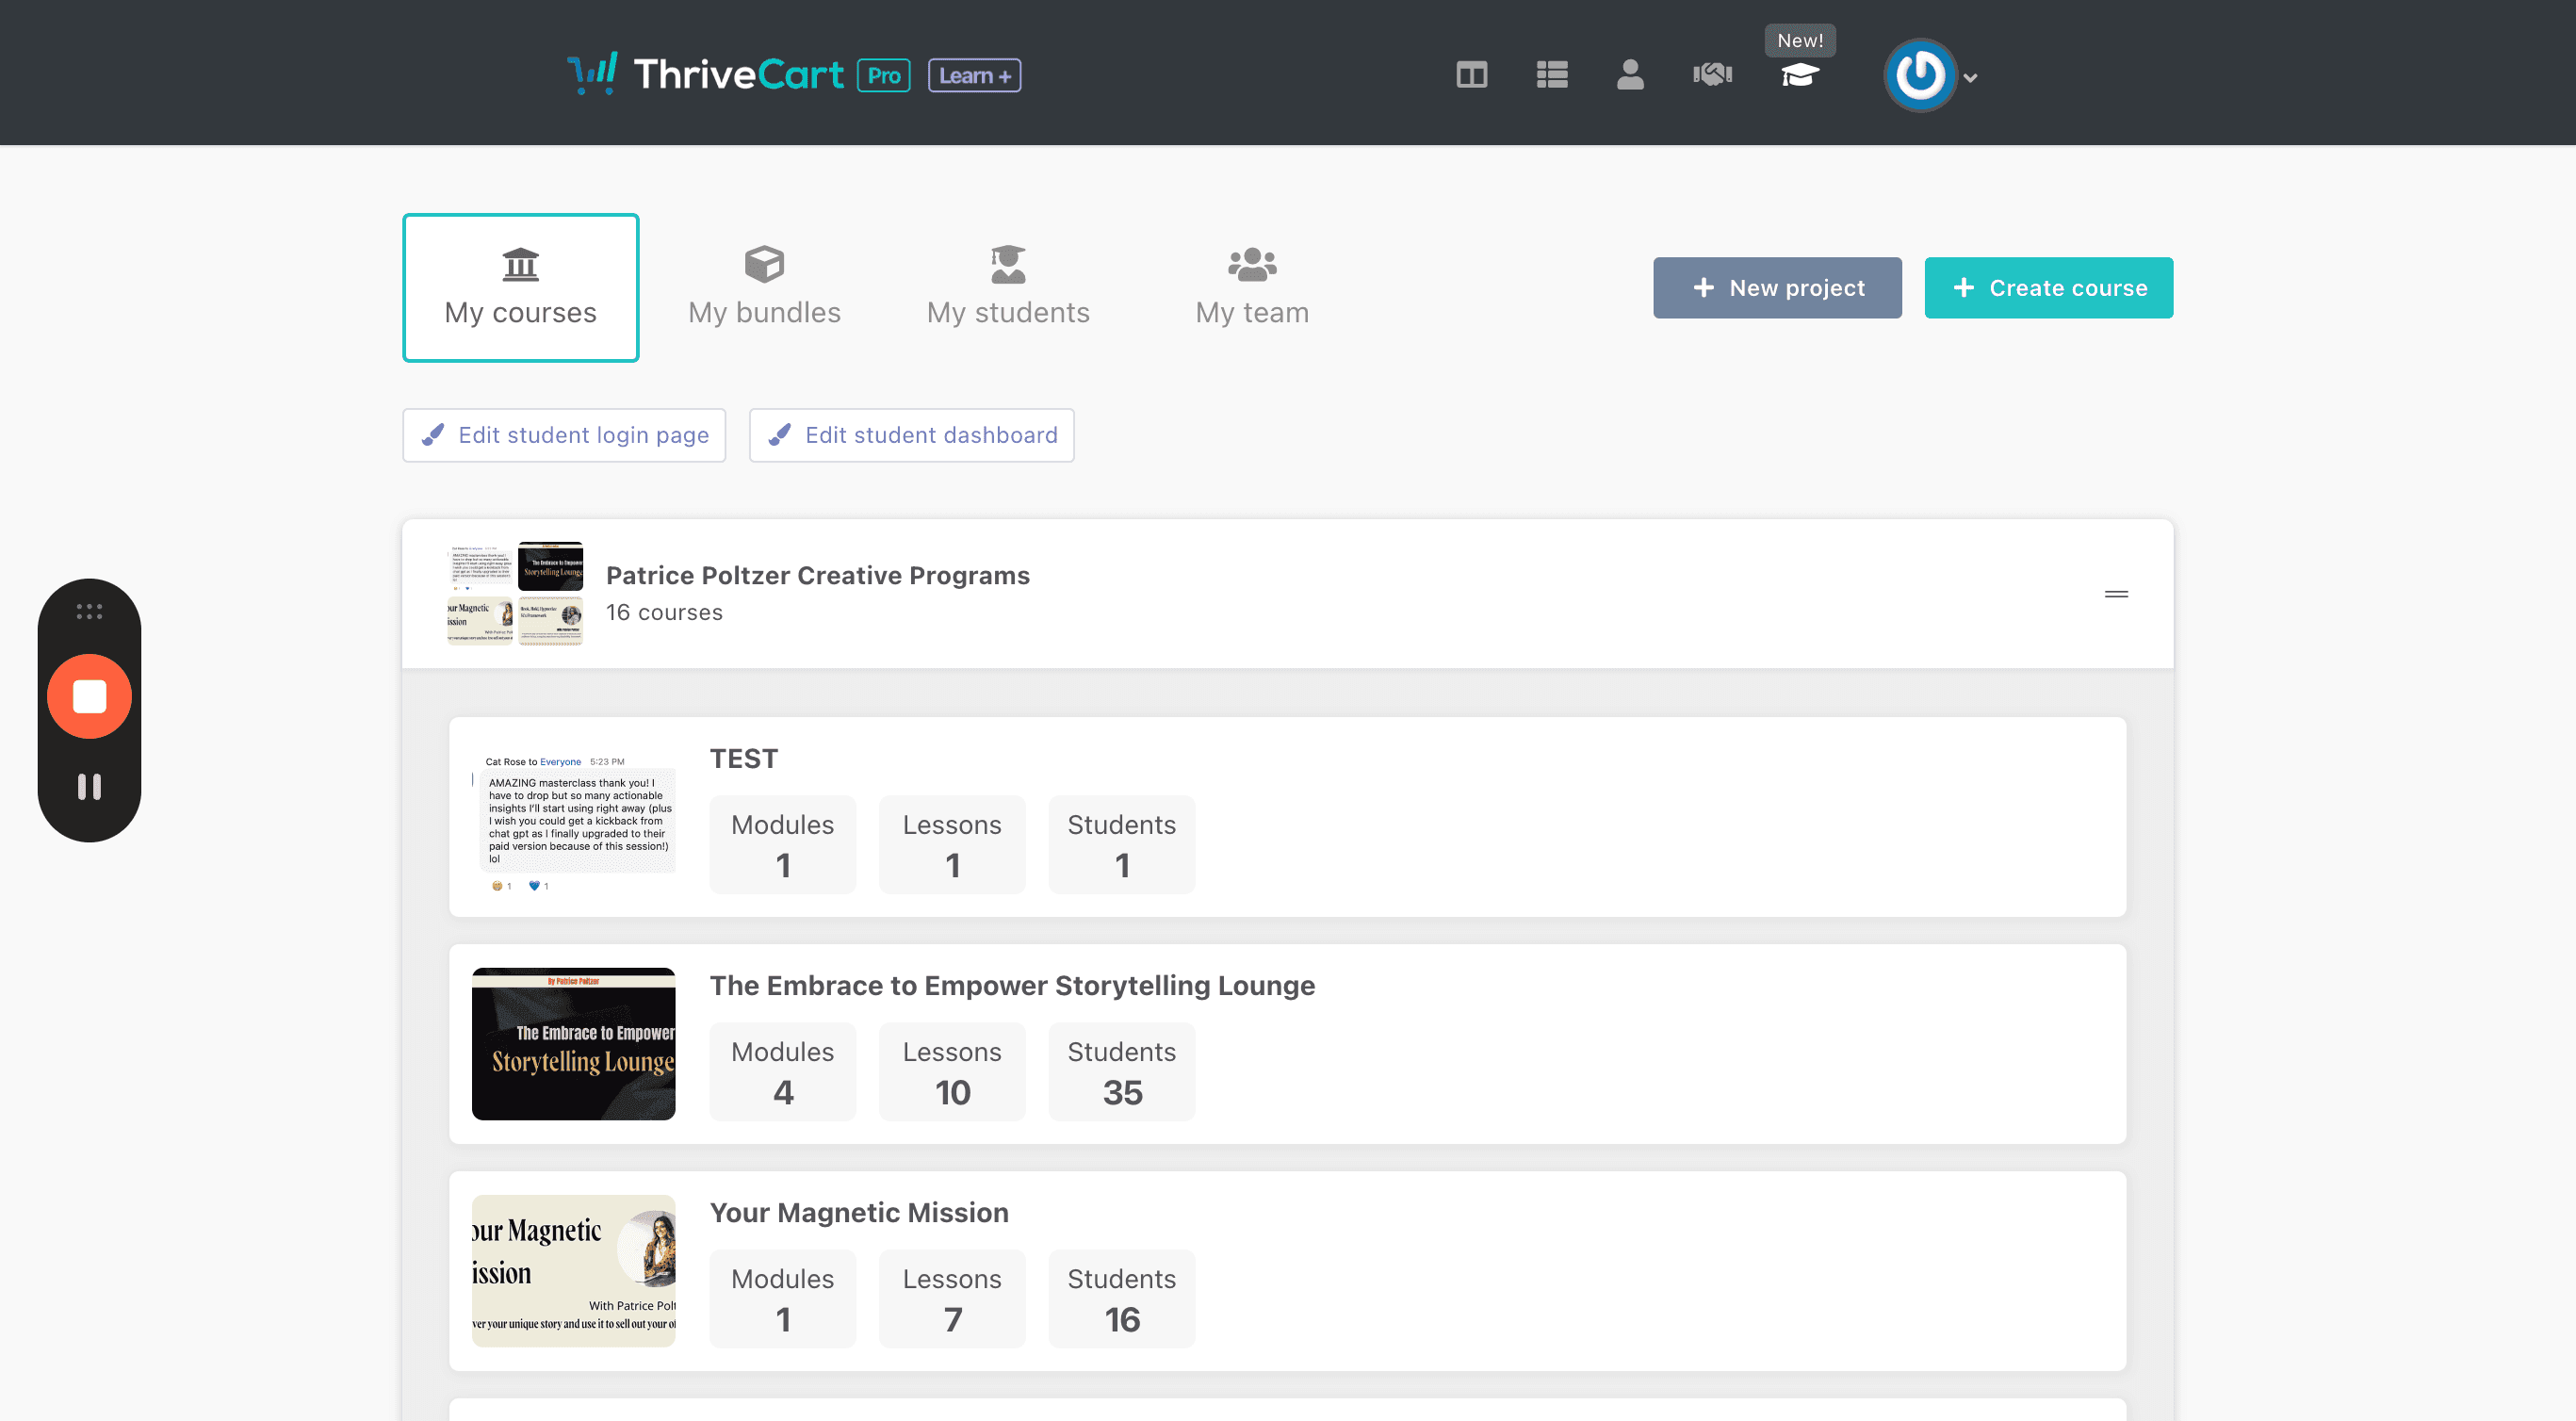Open Edit student dashboard
The height and width of the screenshot is (1421, 2576).
pos(911,435)
